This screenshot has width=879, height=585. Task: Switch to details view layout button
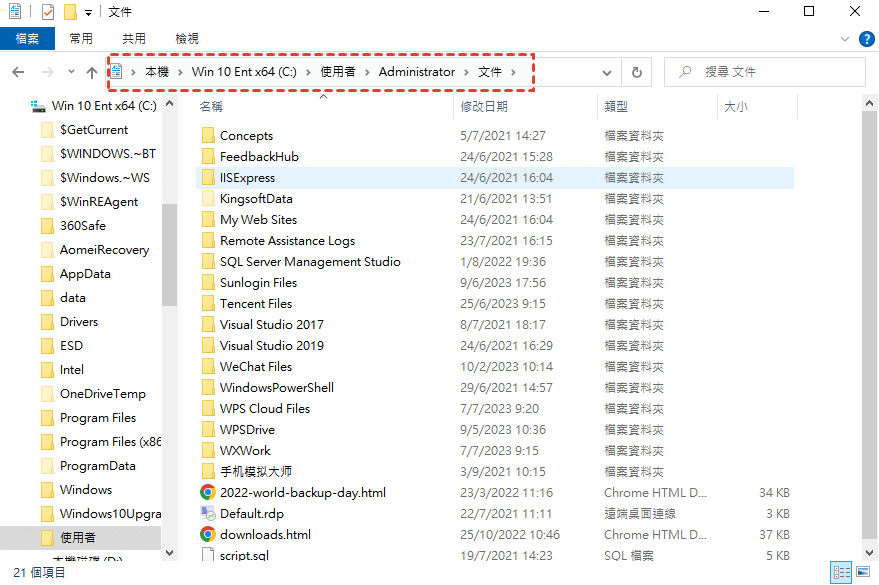tap(841, 572)
